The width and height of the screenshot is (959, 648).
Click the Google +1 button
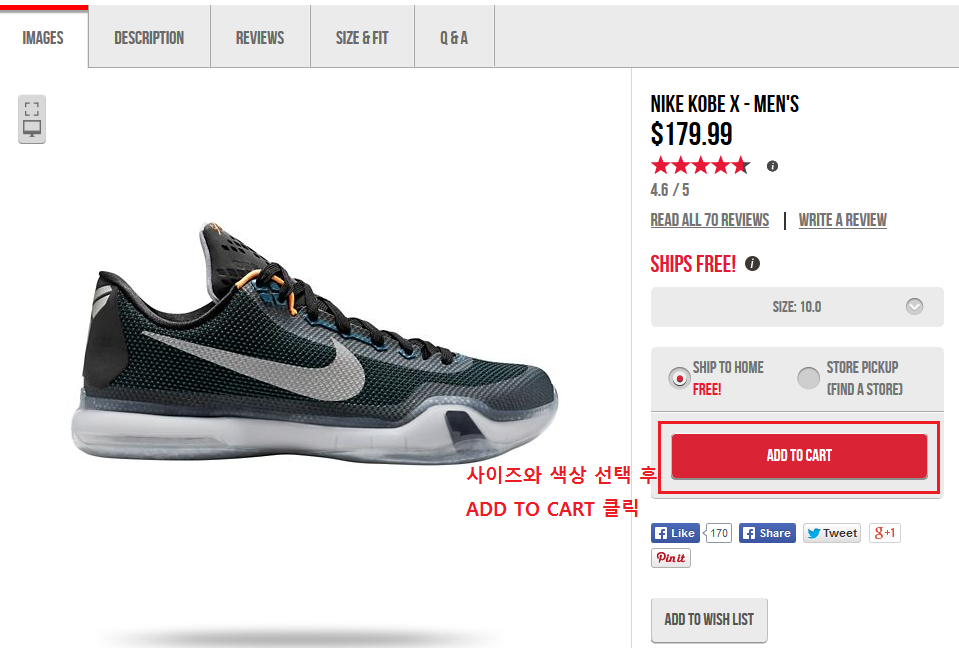884,533
